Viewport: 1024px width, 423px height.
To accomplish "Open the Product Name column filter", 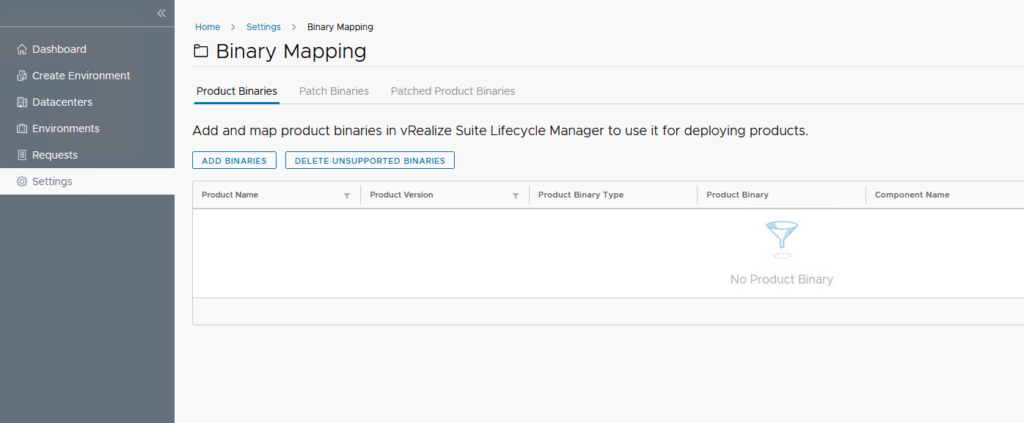I will tap(347, 196).
